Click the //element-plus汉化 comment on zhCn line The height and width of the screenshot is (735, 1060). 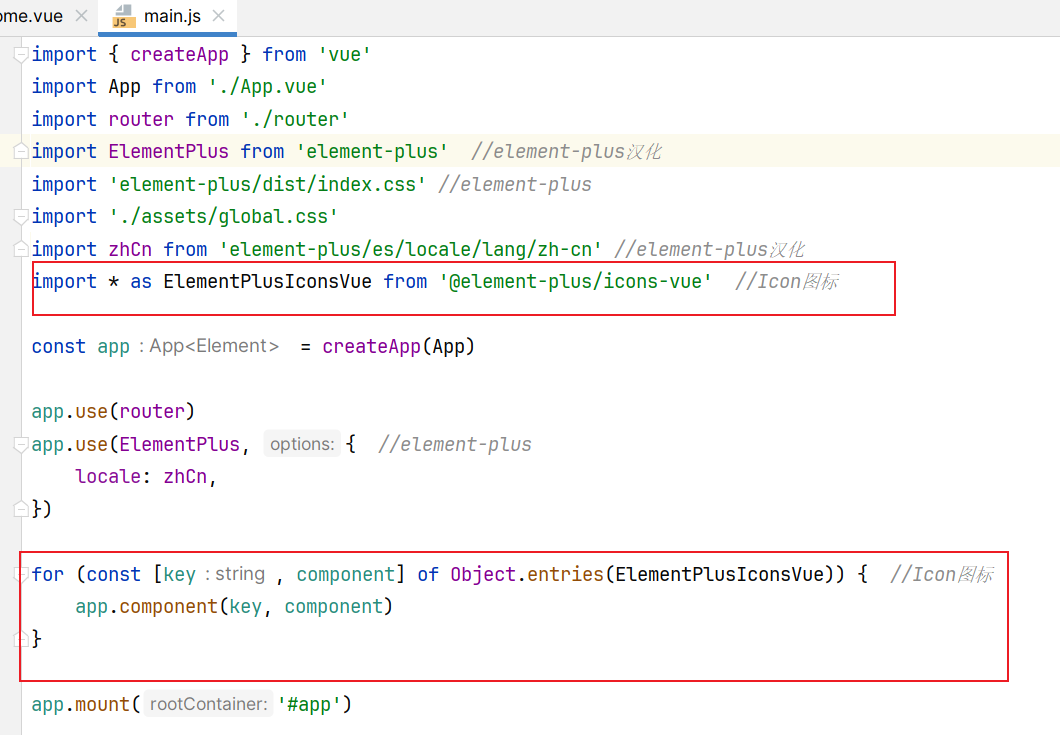(709, 250)
